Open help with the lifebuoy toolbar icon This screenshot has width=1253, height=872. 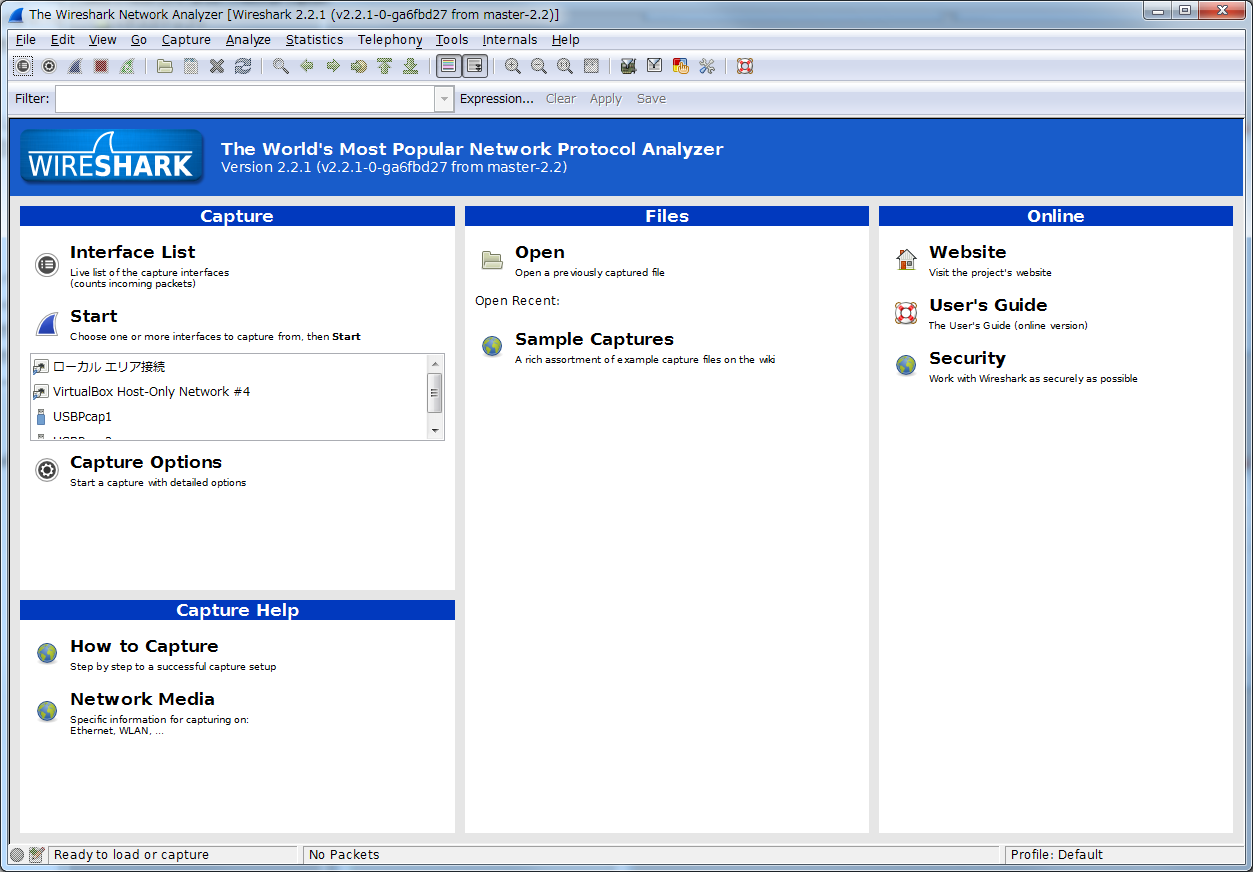point(745,66)
